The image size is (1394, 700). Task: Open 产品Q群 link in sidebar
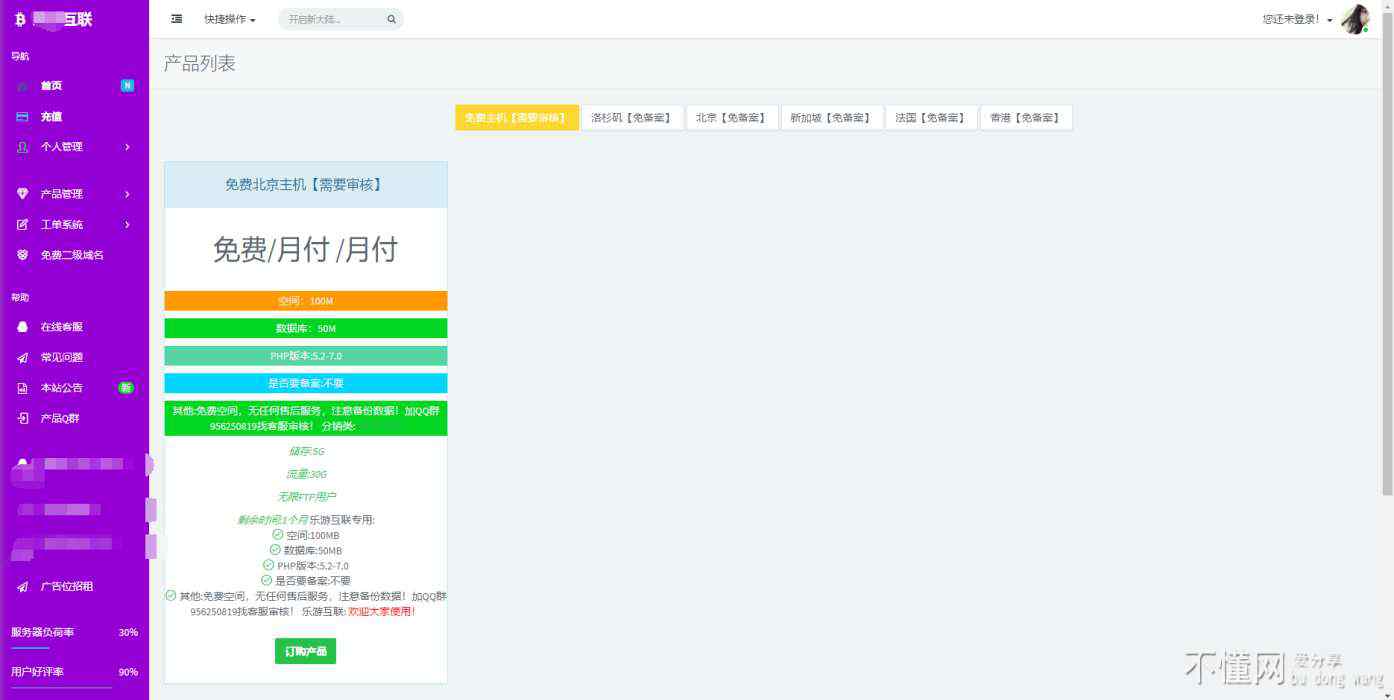click(59, 419)
